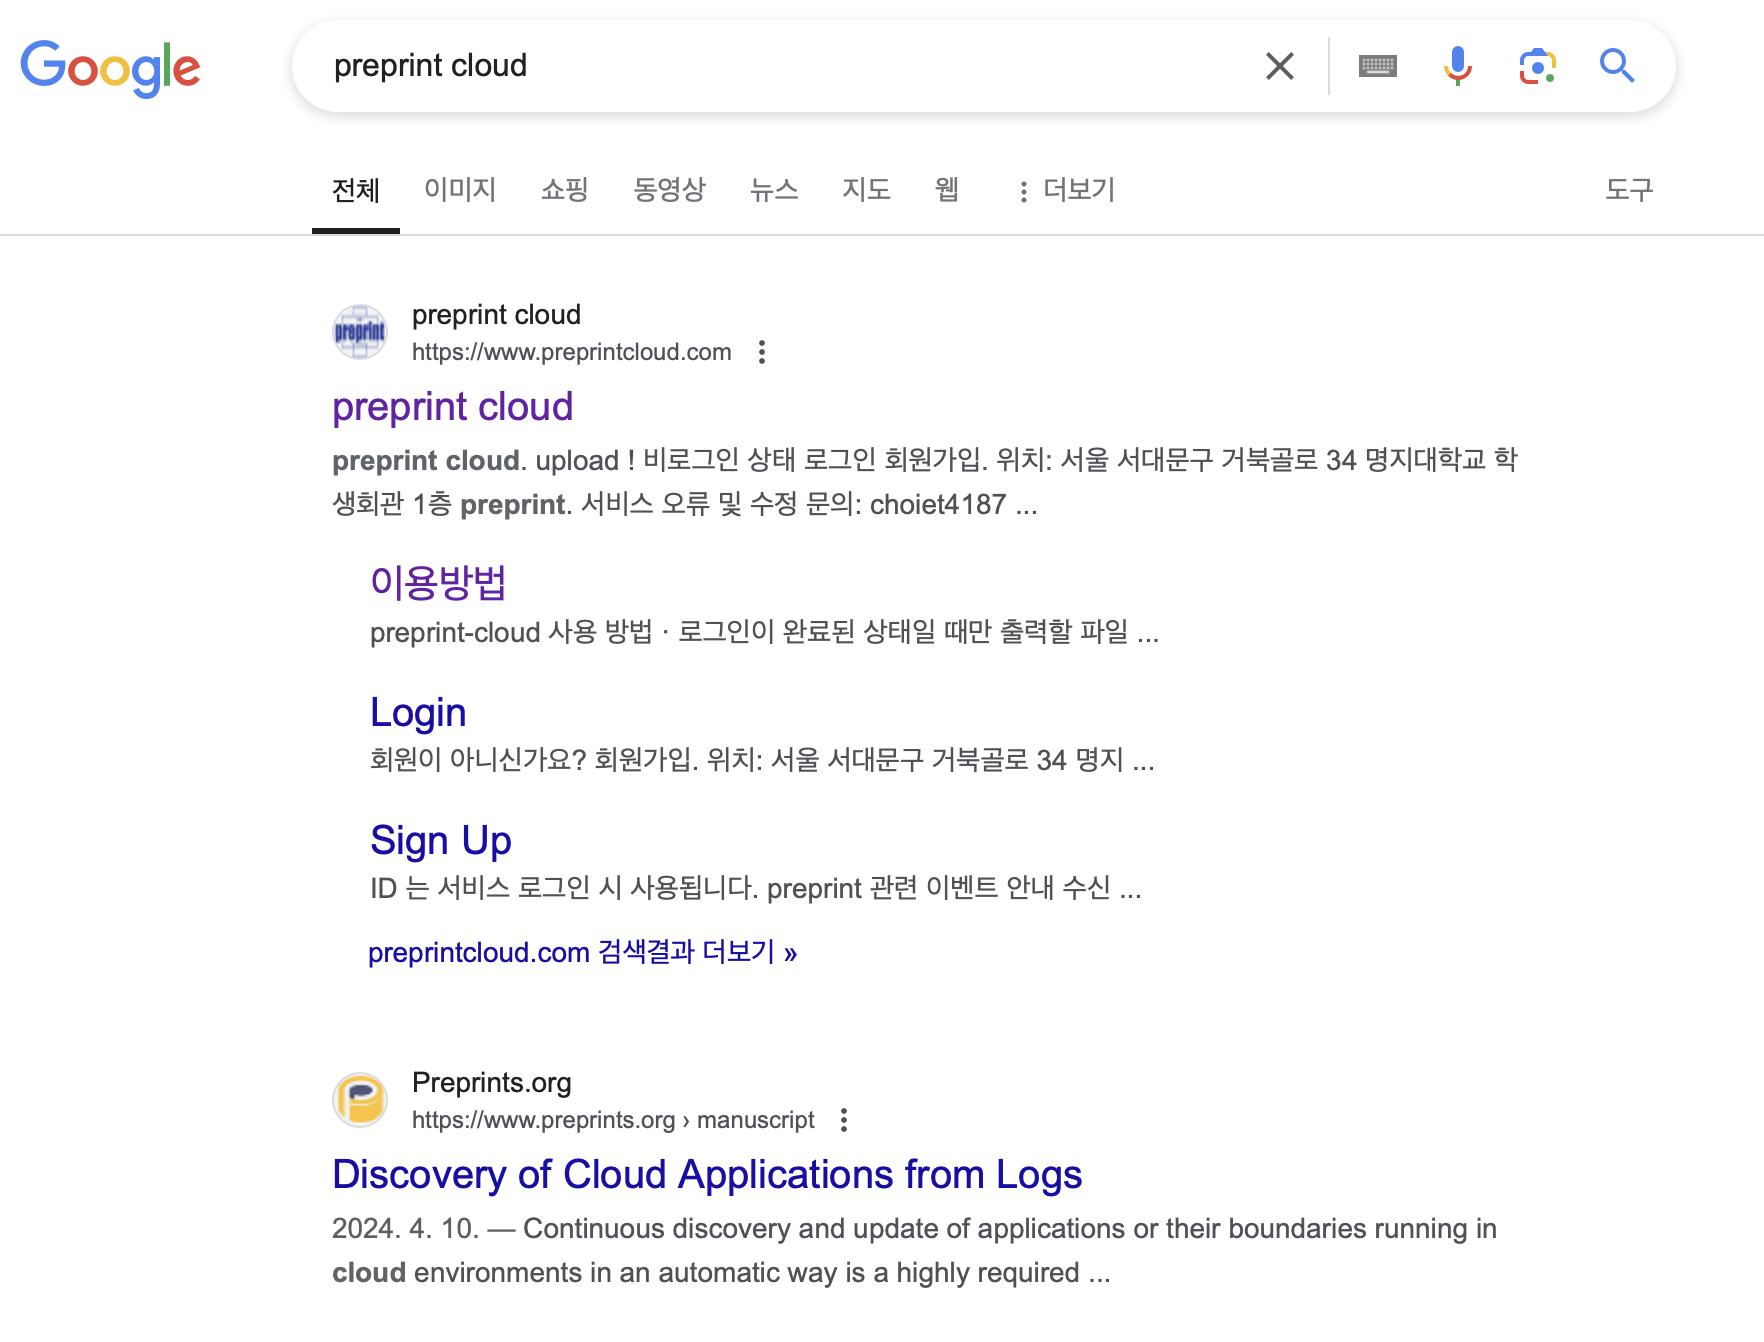
Task: Click the preprint cloud site name label
Action: tap(496, 315)
